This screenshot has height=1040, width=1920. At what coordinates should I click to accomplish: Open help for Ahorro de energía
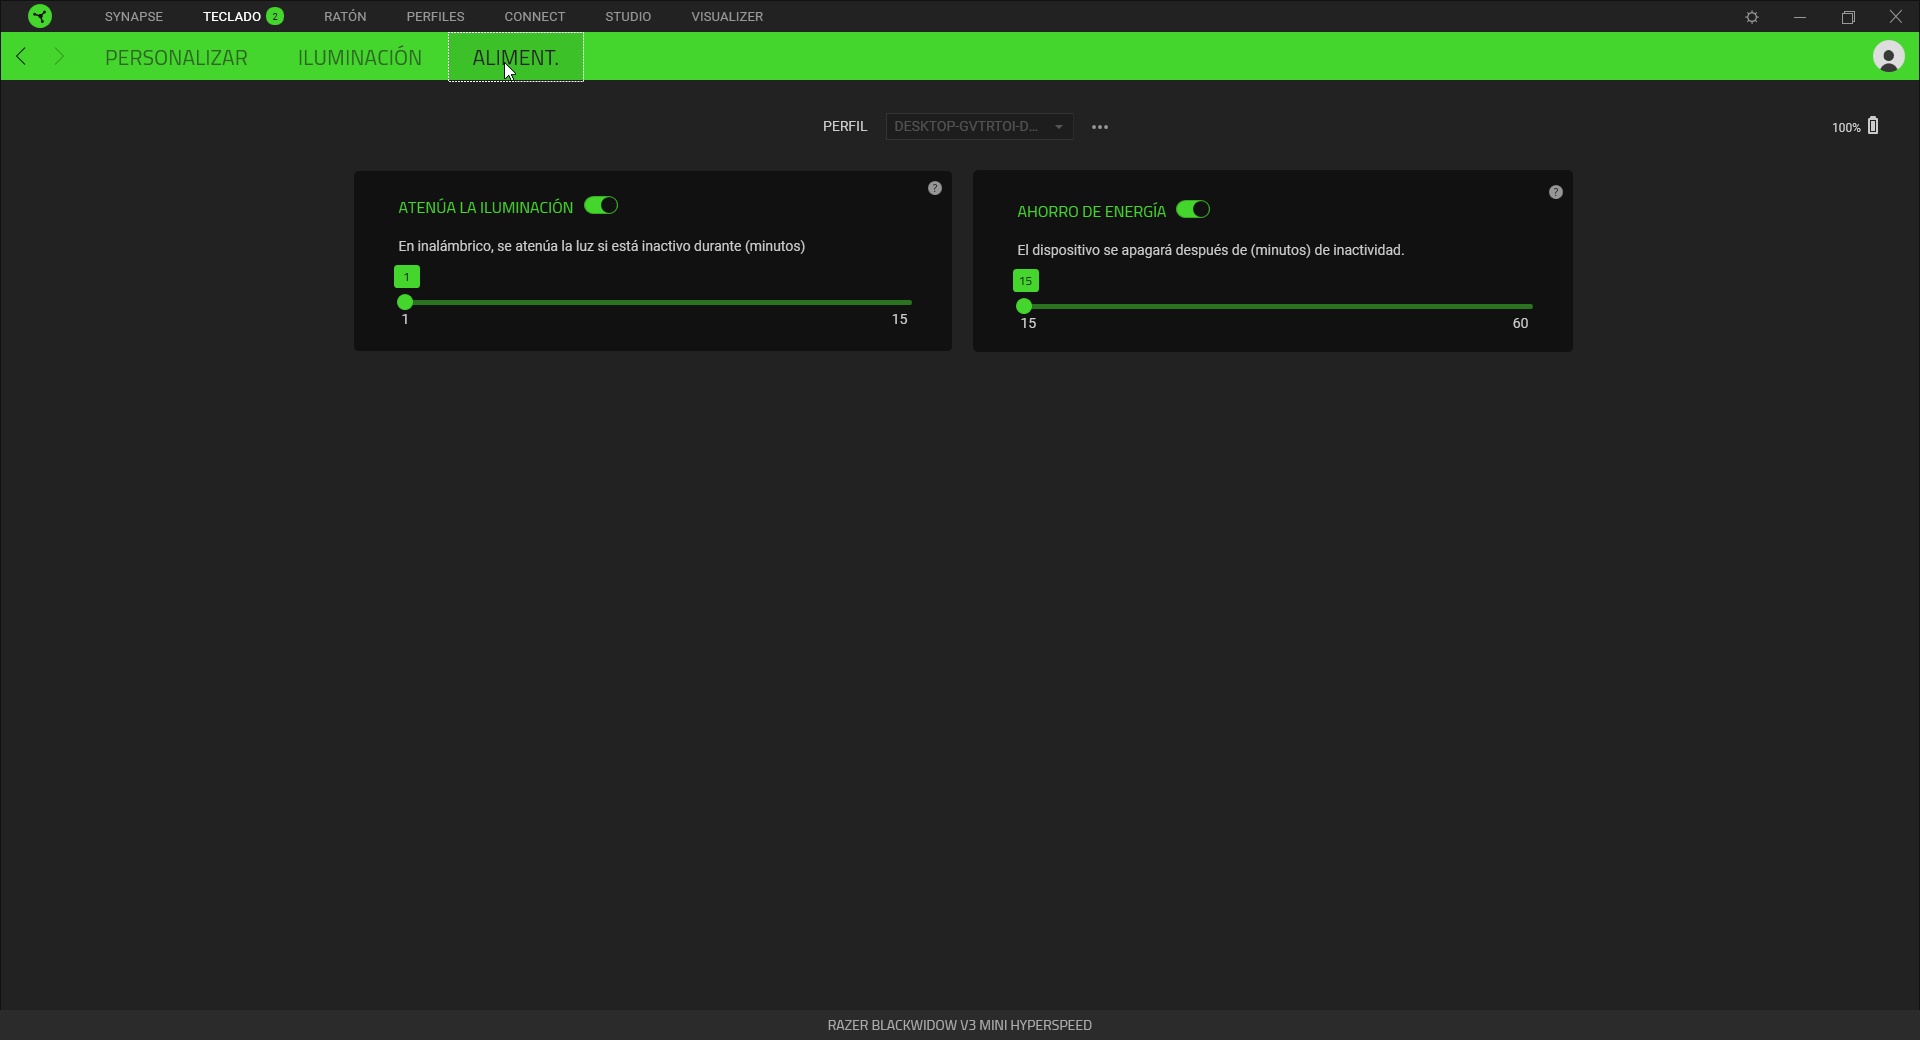tap(1556, 192)
